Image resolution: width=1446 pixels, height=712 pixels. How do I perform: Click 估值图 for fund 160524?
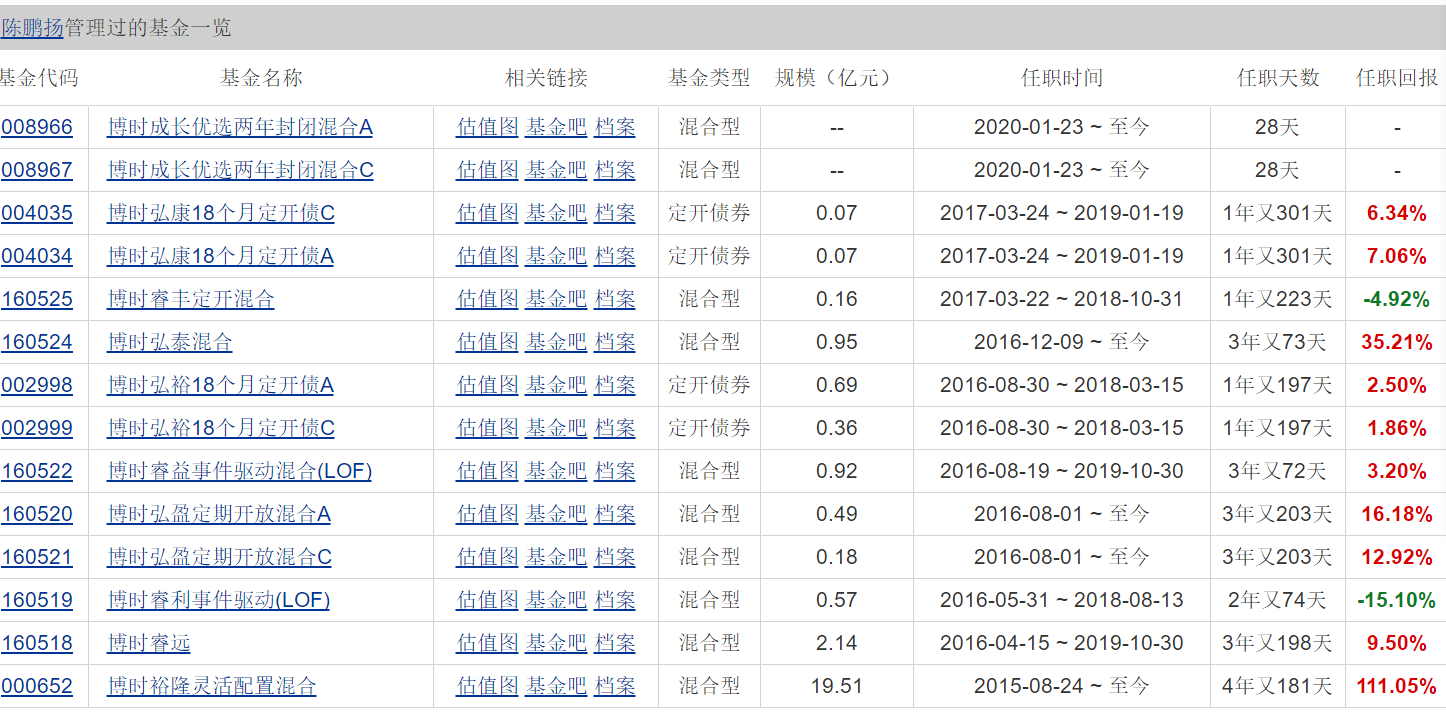(x=488, y=342)
